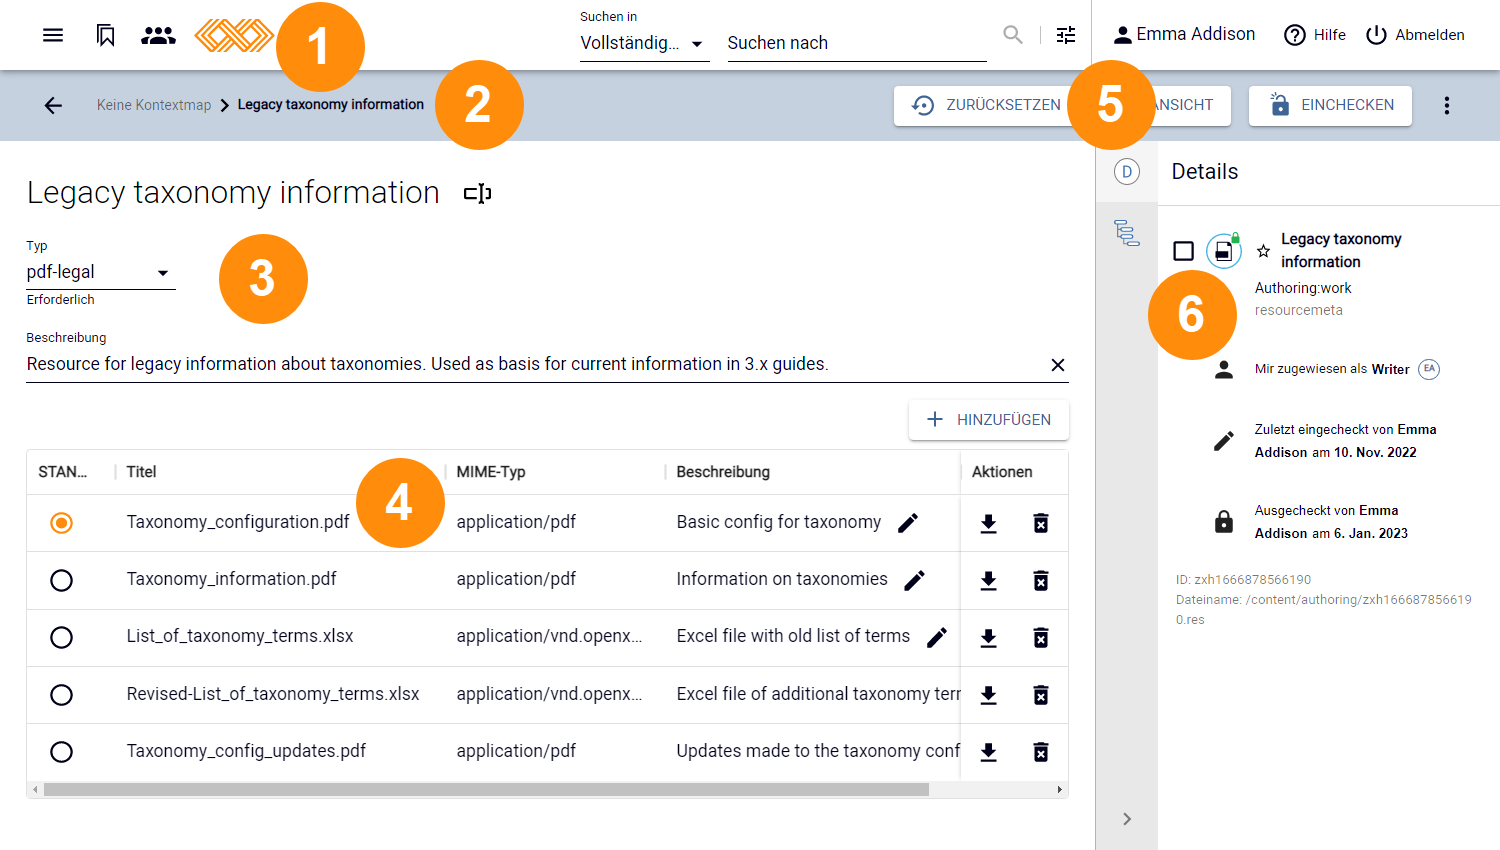Click the rename icon beside the title

478,193
